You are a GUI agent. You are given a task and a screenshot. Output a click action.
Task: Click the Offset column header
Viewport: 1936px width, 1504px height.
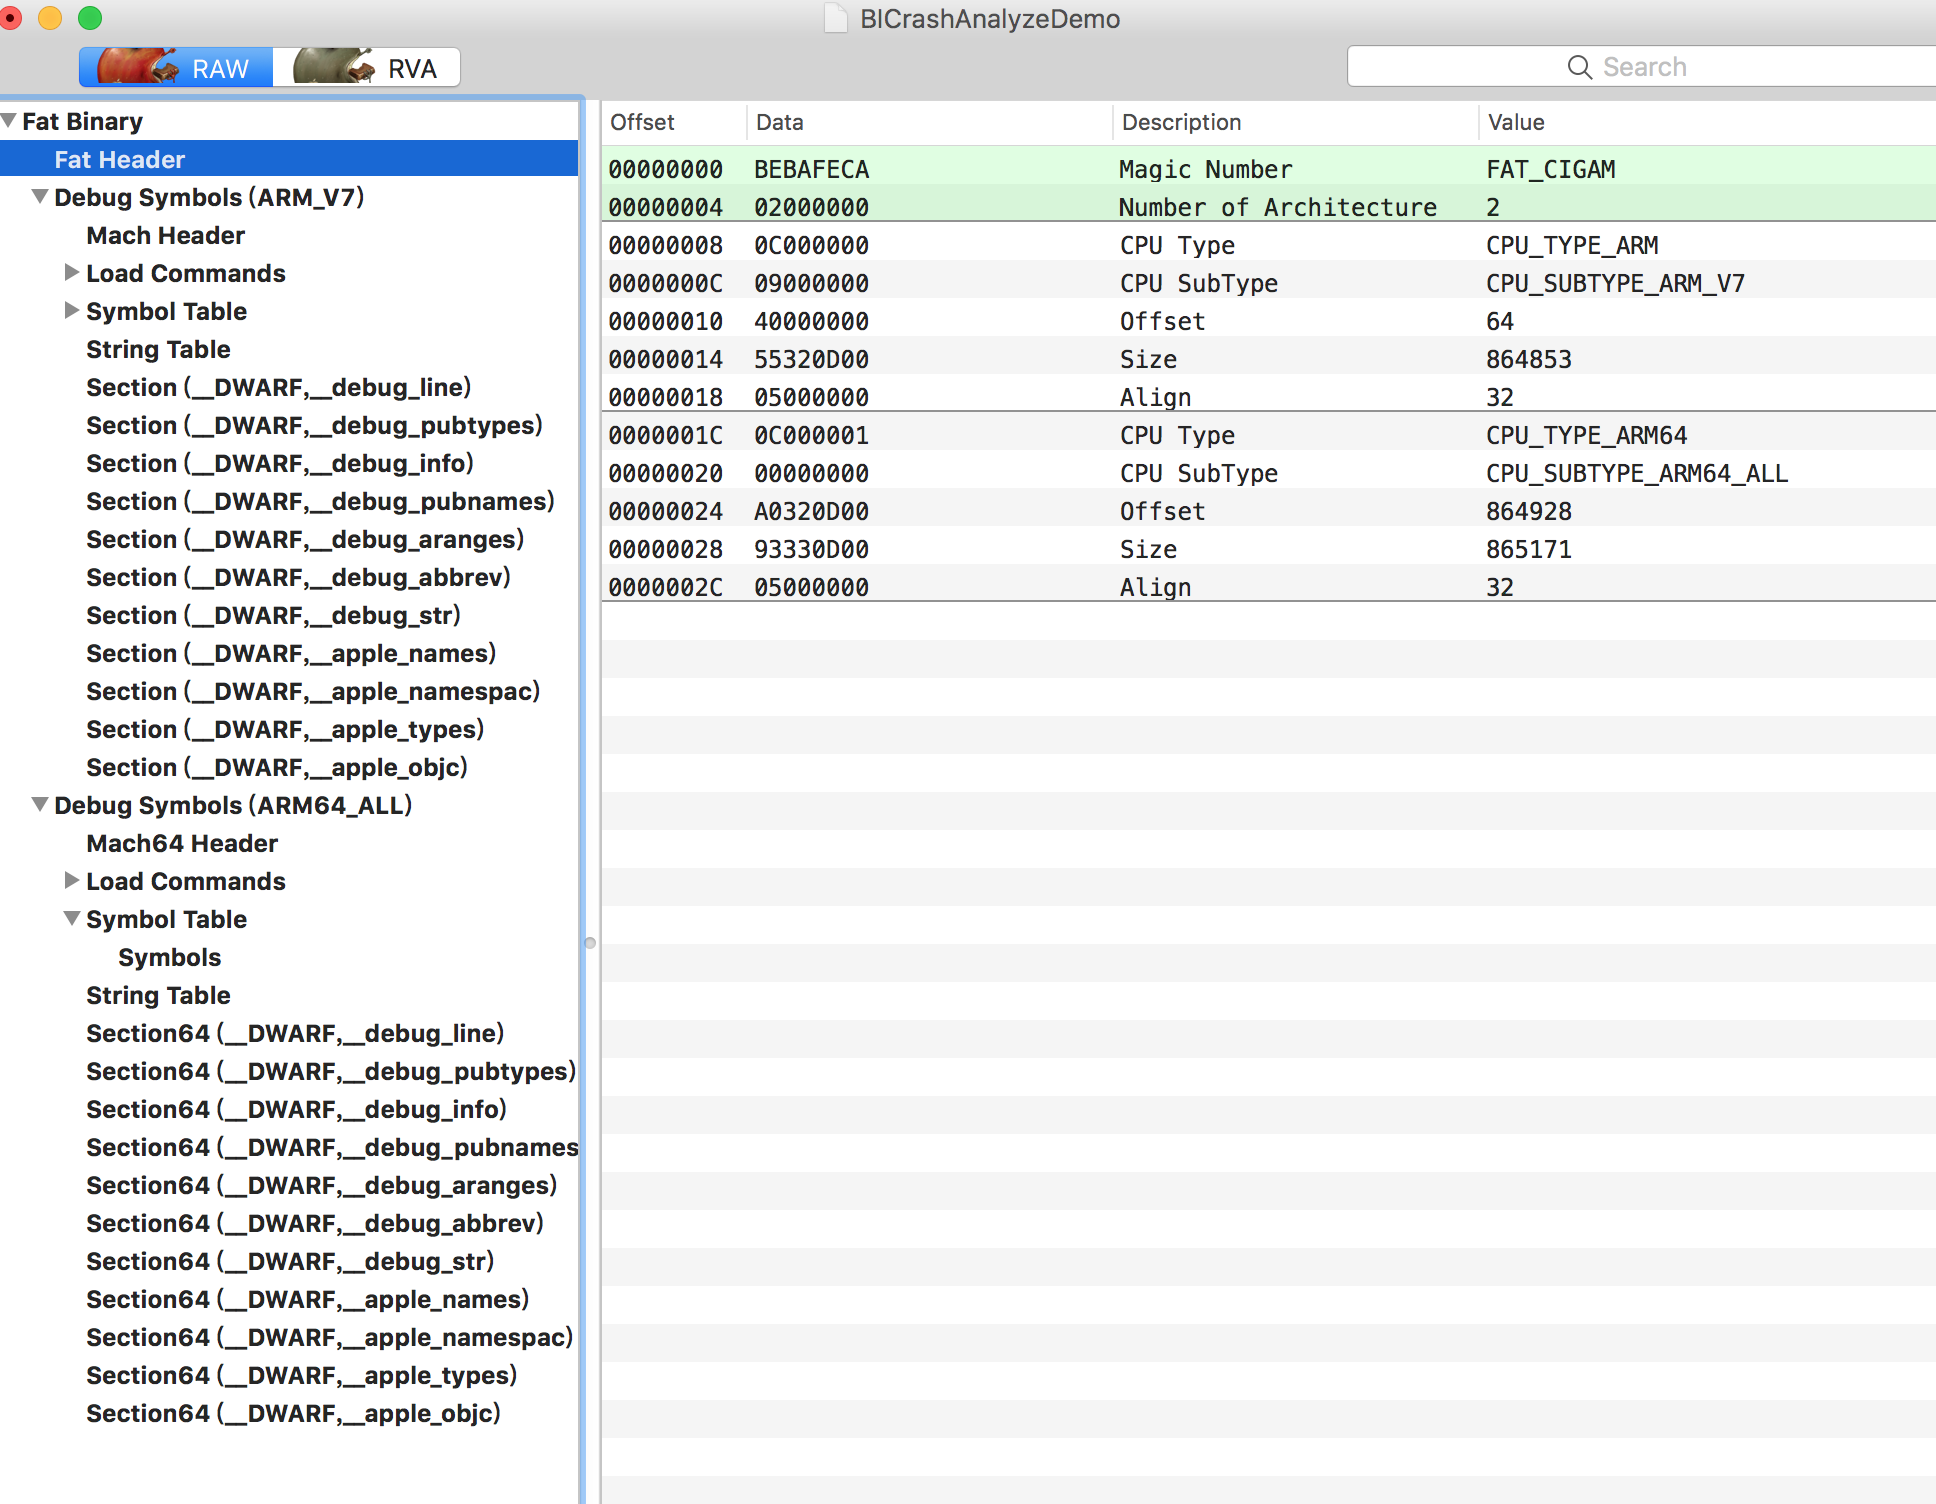point(674,122)
